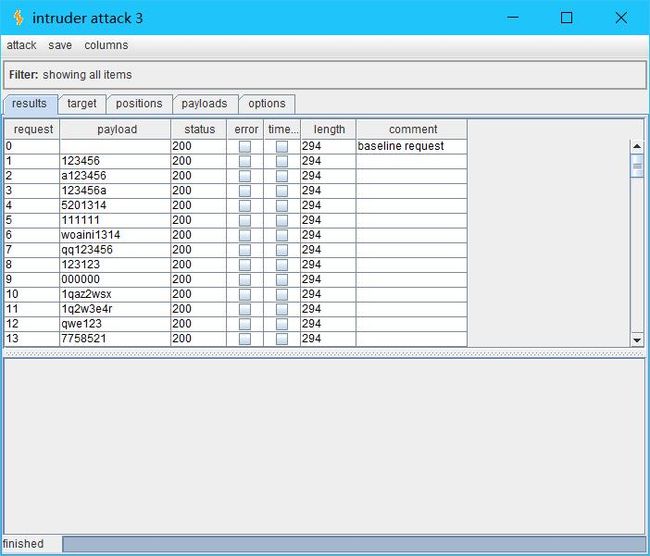Click request number 0 cell
Screen dimensions: 650x556
point(32,146)
